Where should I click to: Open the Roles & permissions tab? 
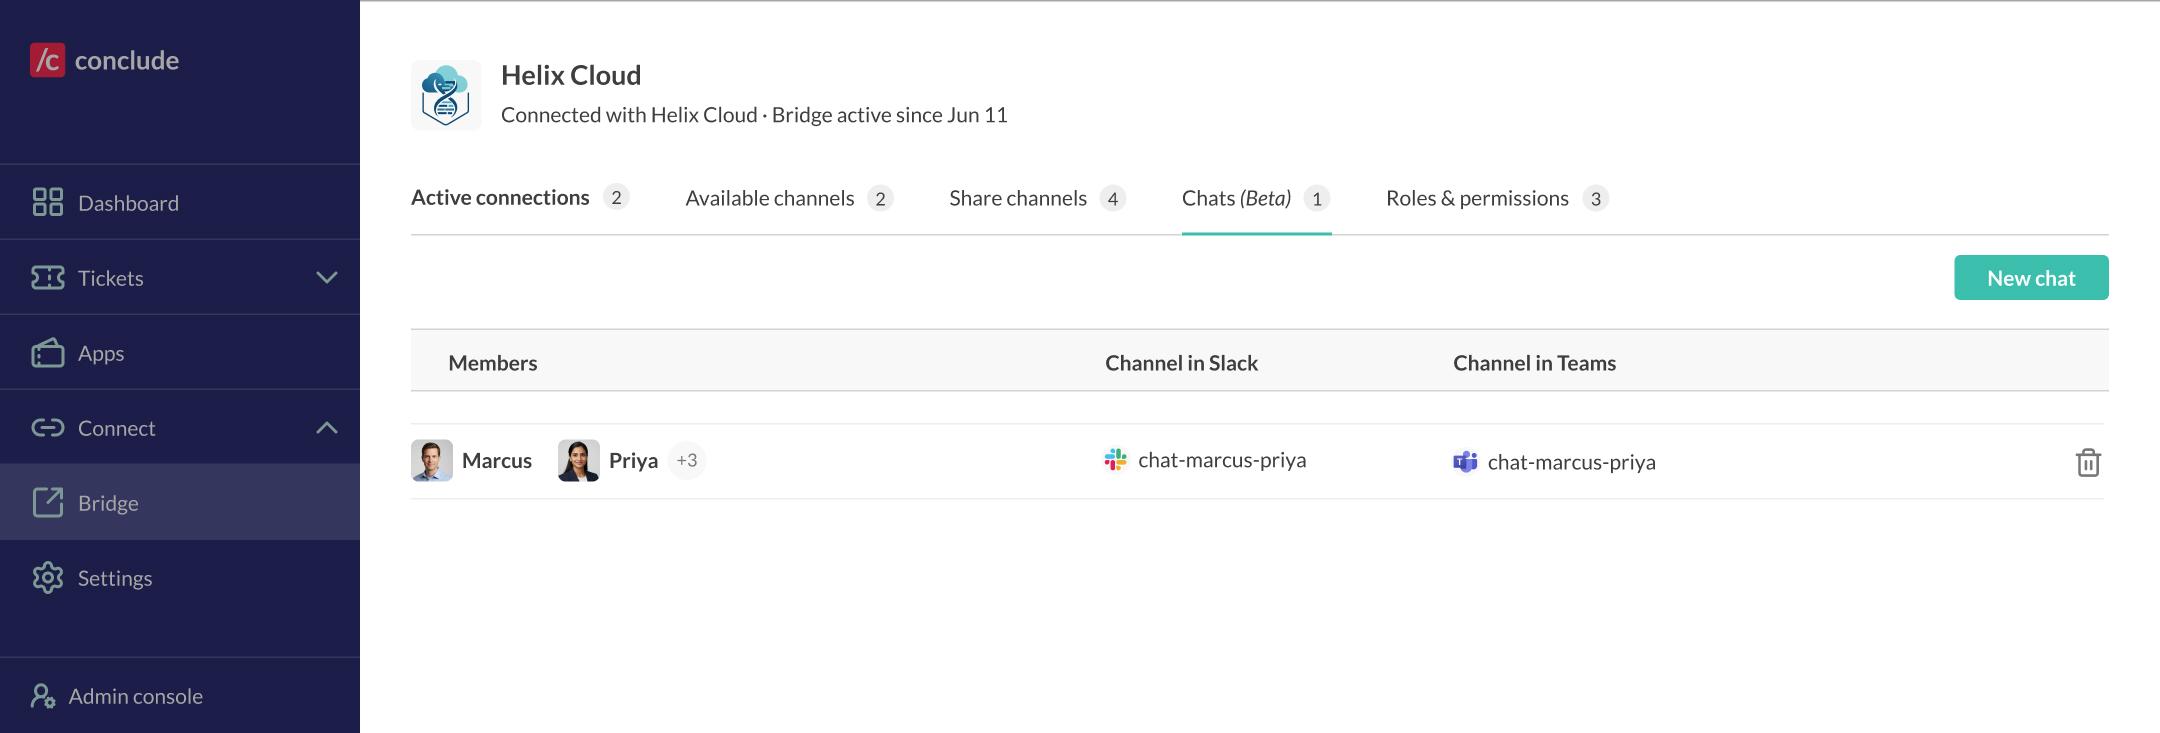pyautogui.click(x=1497, y=198)
